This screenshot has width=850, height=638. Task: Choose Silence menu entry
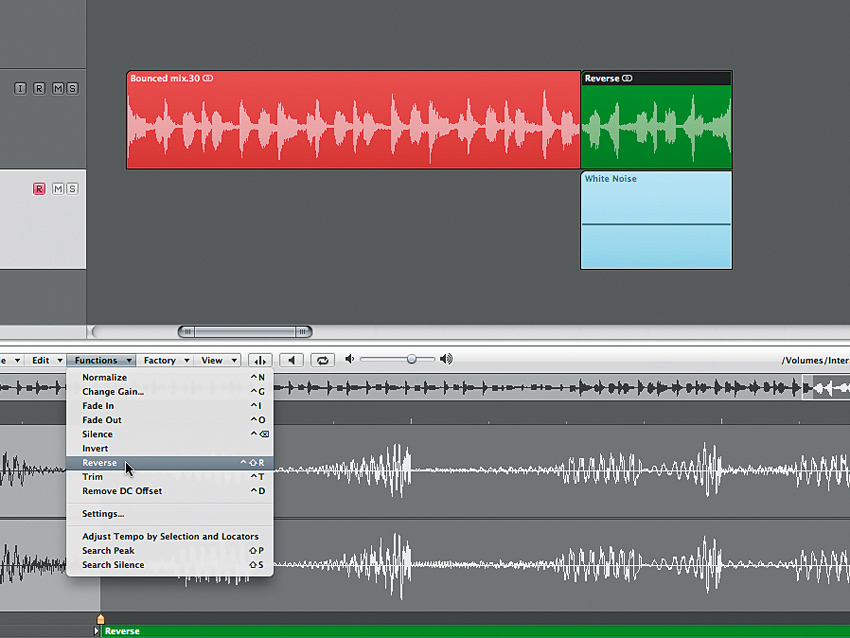[170, 434]
